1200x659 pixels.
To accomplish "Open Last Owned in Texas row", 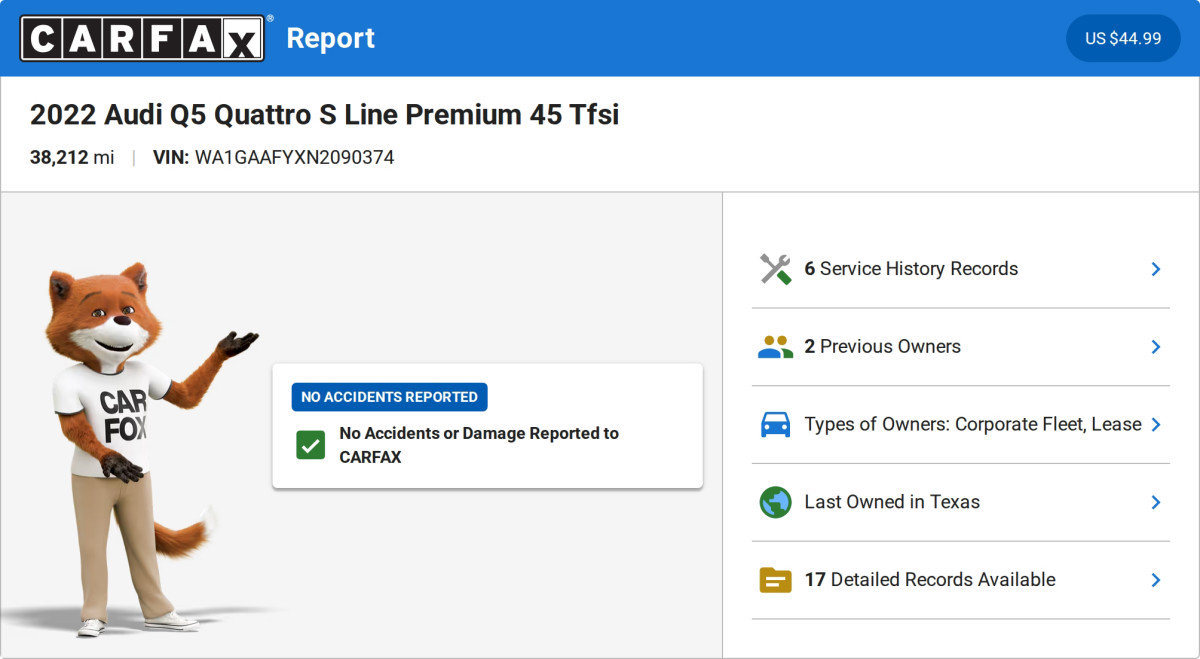I will click(960, 502).
